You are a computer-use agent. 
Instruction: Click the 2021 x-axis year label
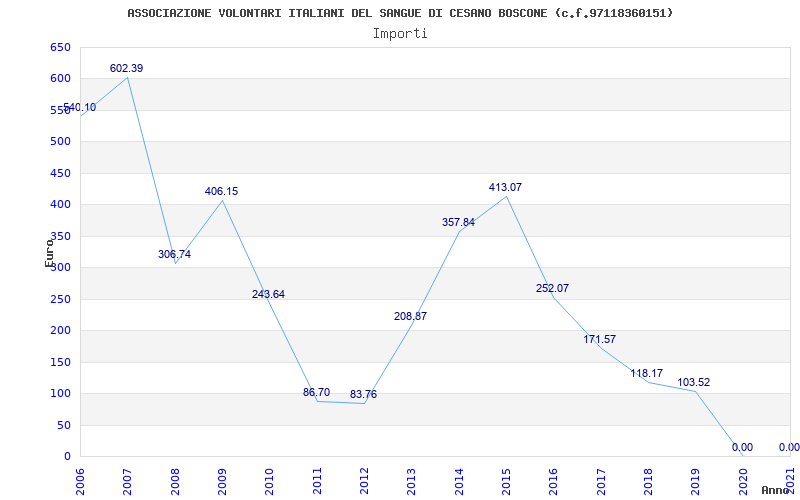(x=790, y=482)
